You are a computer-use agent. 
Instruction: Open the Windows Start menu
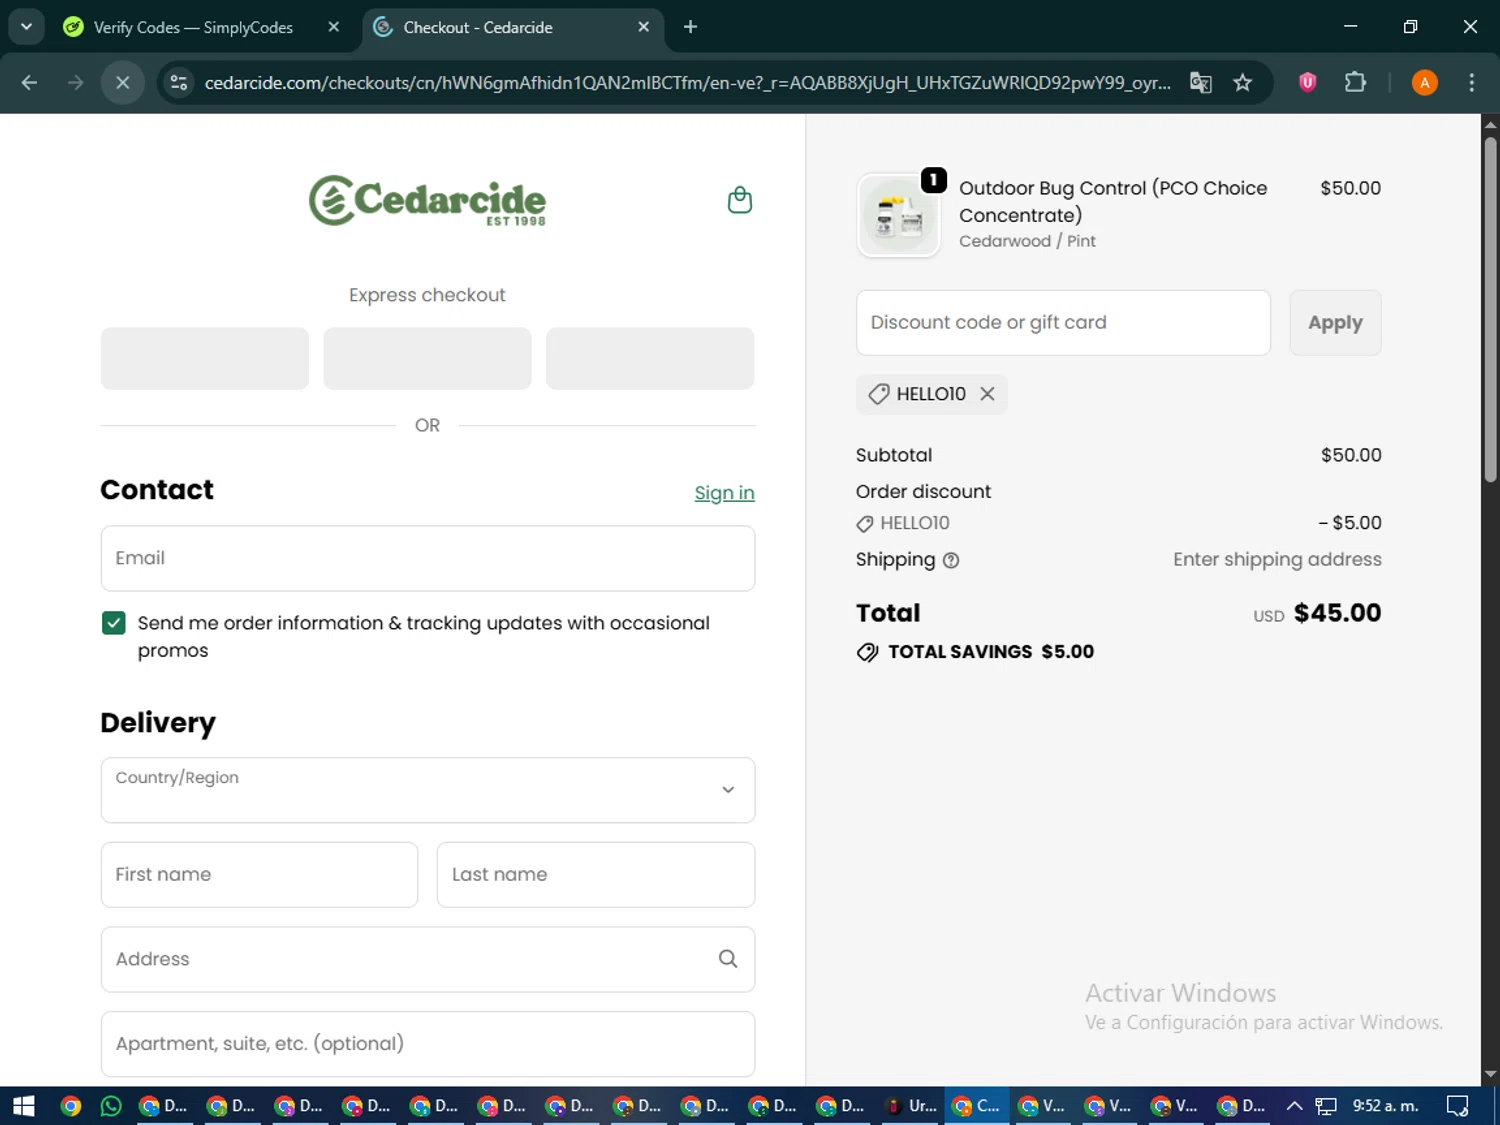tap(23, 1106)
